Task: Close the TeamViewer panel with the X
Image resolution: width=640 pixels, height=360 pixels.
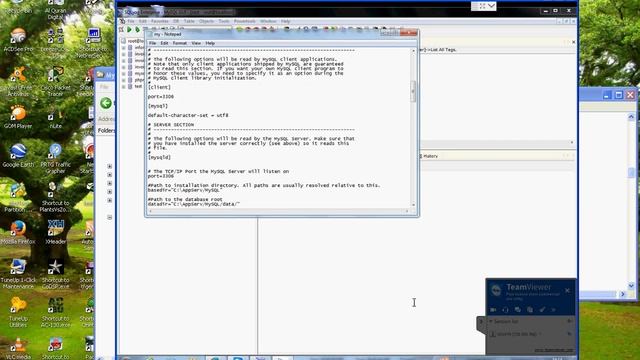Action: click(567, 290)
